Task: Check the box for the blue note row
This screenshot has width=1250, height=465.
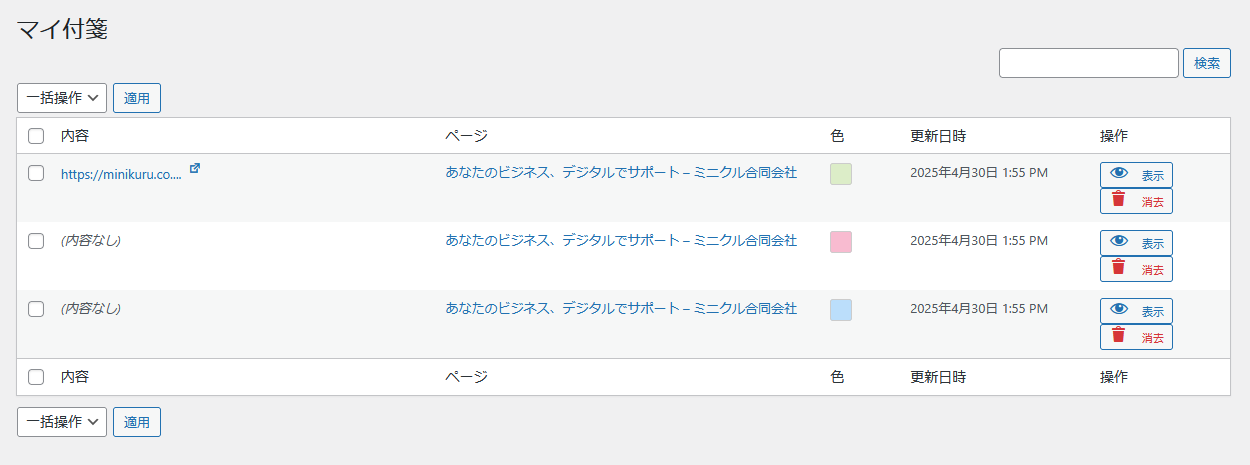Action: (x=36, y=309)
